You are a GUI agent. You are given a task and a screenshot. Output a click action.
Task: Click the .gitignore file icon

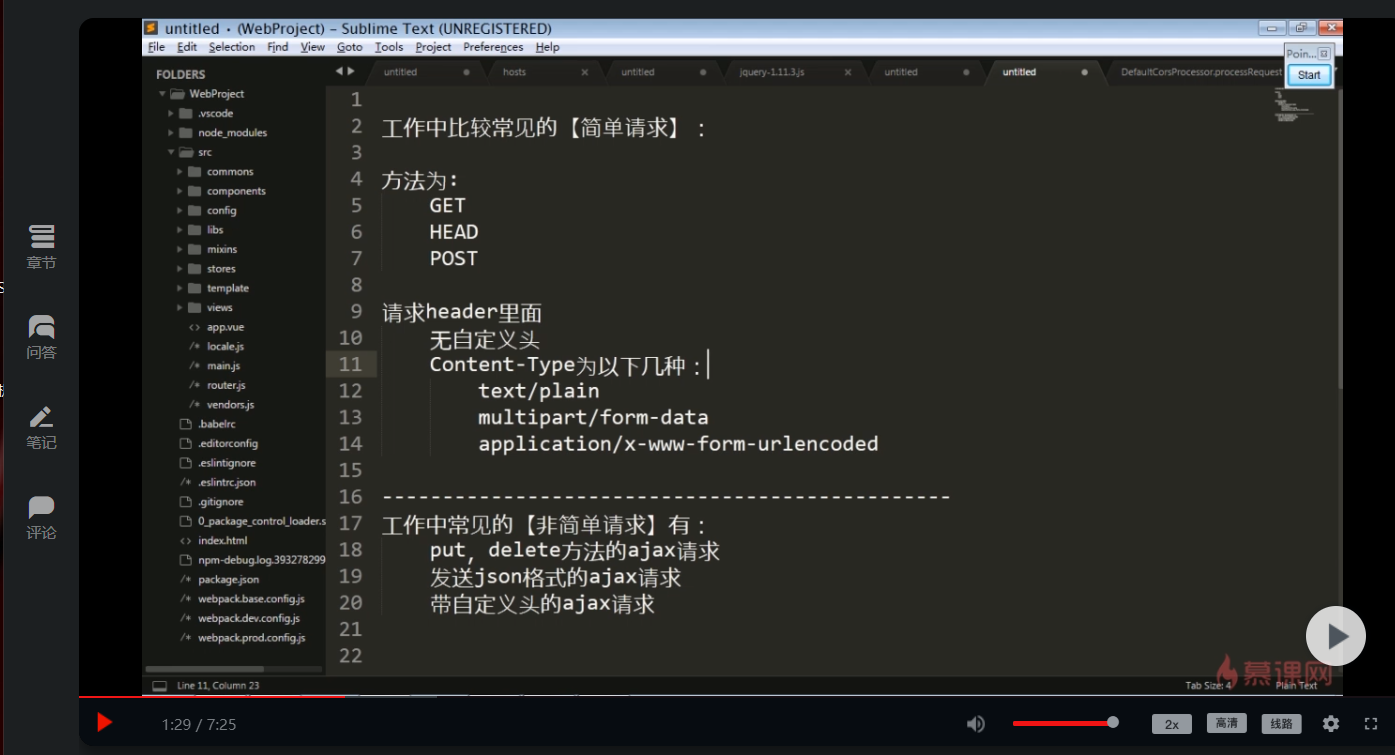pyautogui.click(x=185, y=502)
